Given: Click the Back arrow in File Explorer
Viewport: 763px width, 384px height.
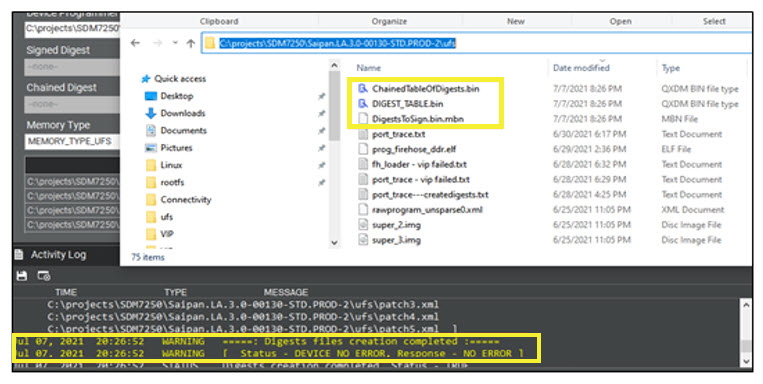Looking at the screenshot, I should tap(135, 43).
